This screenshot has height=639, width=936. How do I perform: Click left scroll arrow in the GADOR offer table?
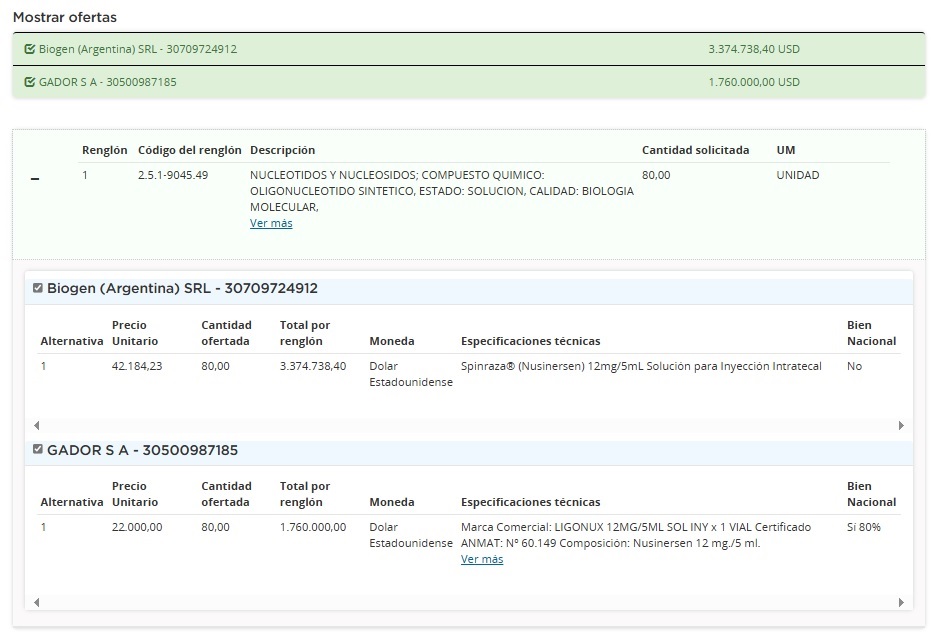pos(37,602)
